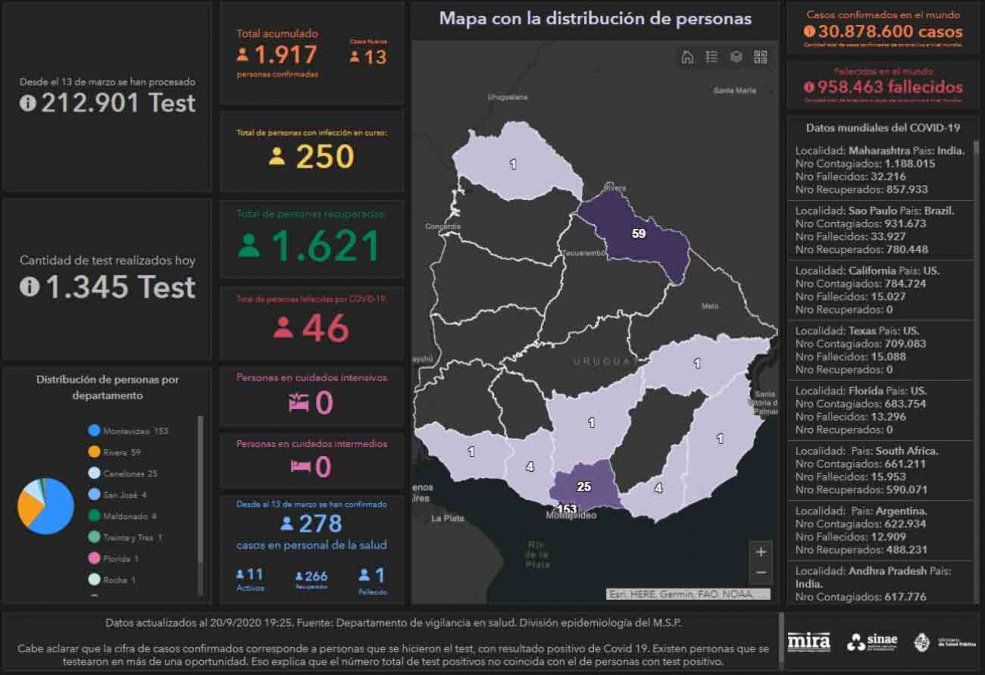Open the map layers stack icon

[x=736, y=57]
